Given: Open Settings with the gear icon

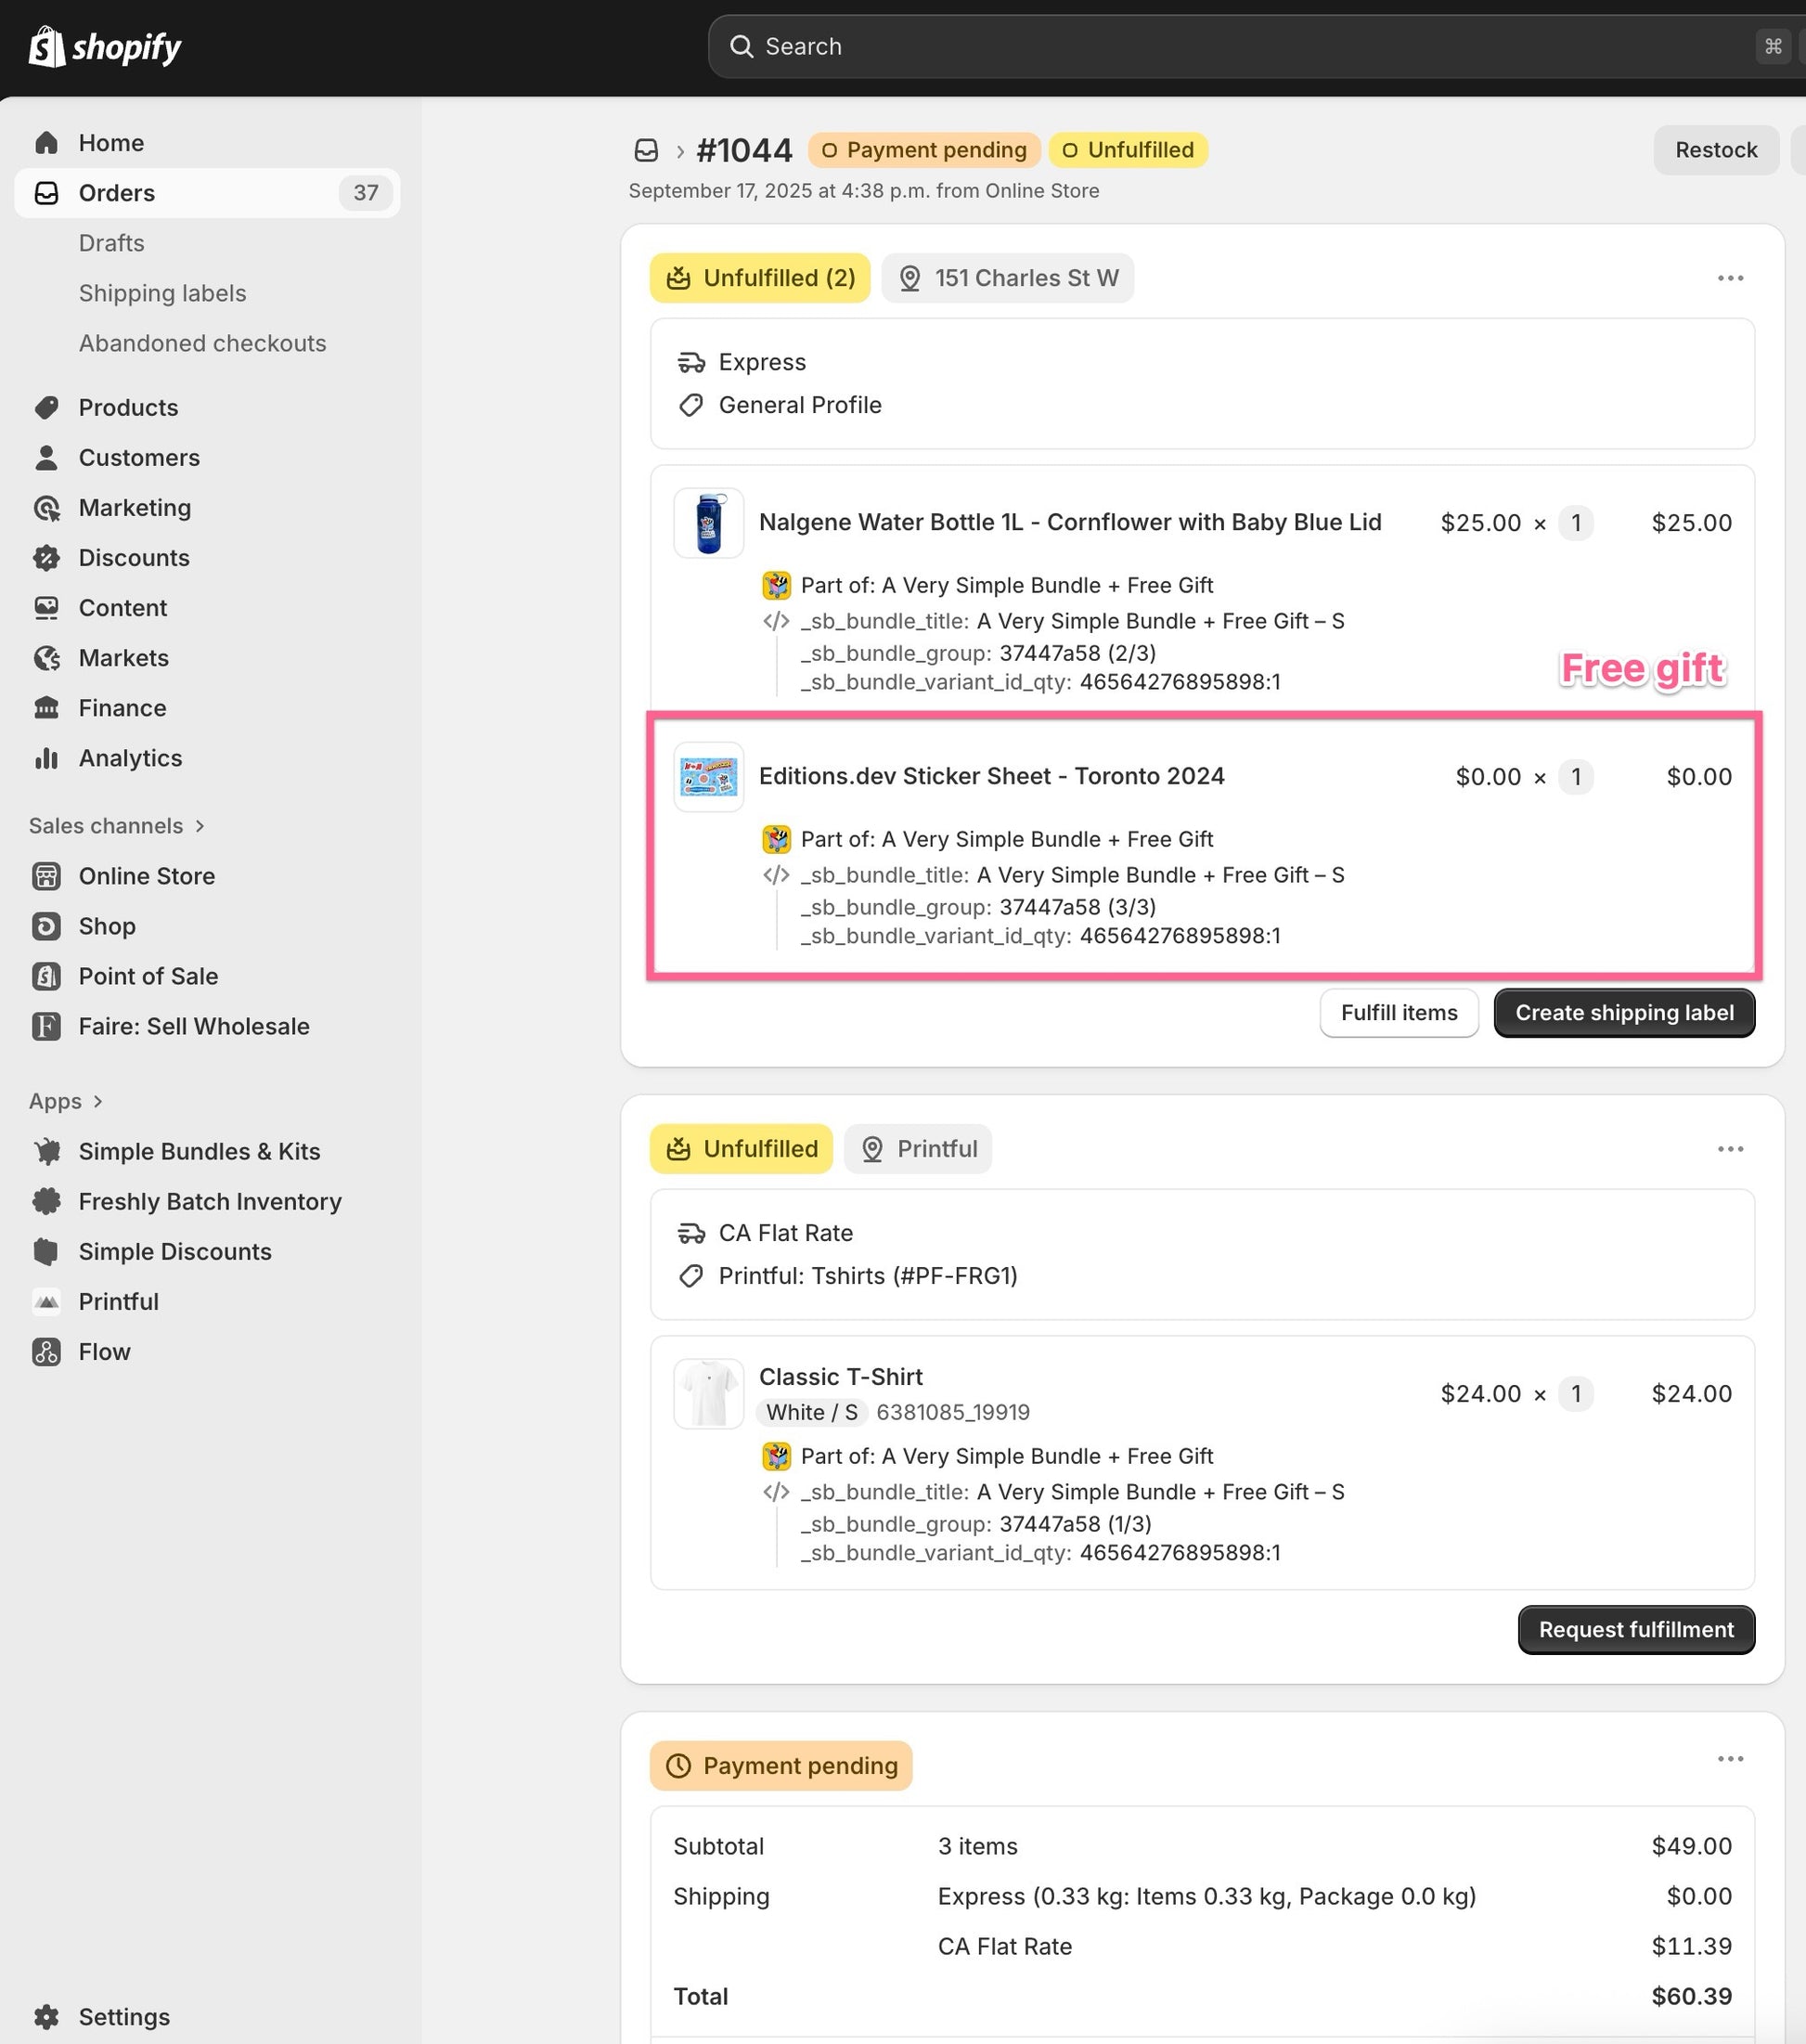Looking at the screenshot, I should tap(46, 2016).
